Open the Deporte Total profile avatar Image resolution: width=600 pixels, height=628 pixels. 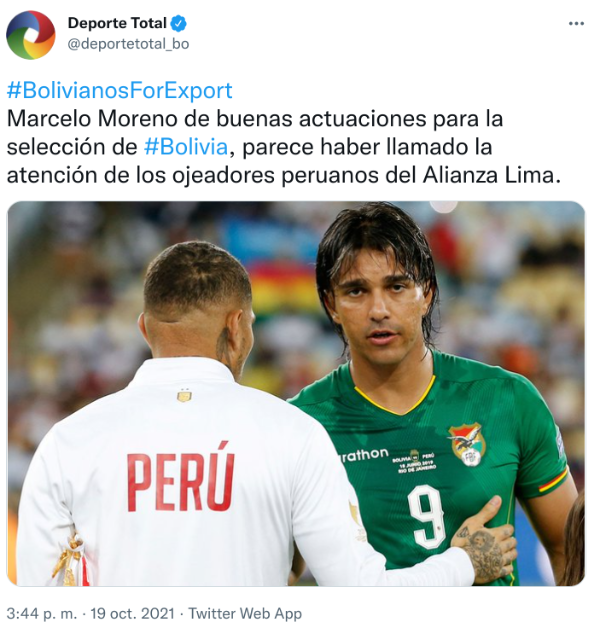[x=31, y=35]
